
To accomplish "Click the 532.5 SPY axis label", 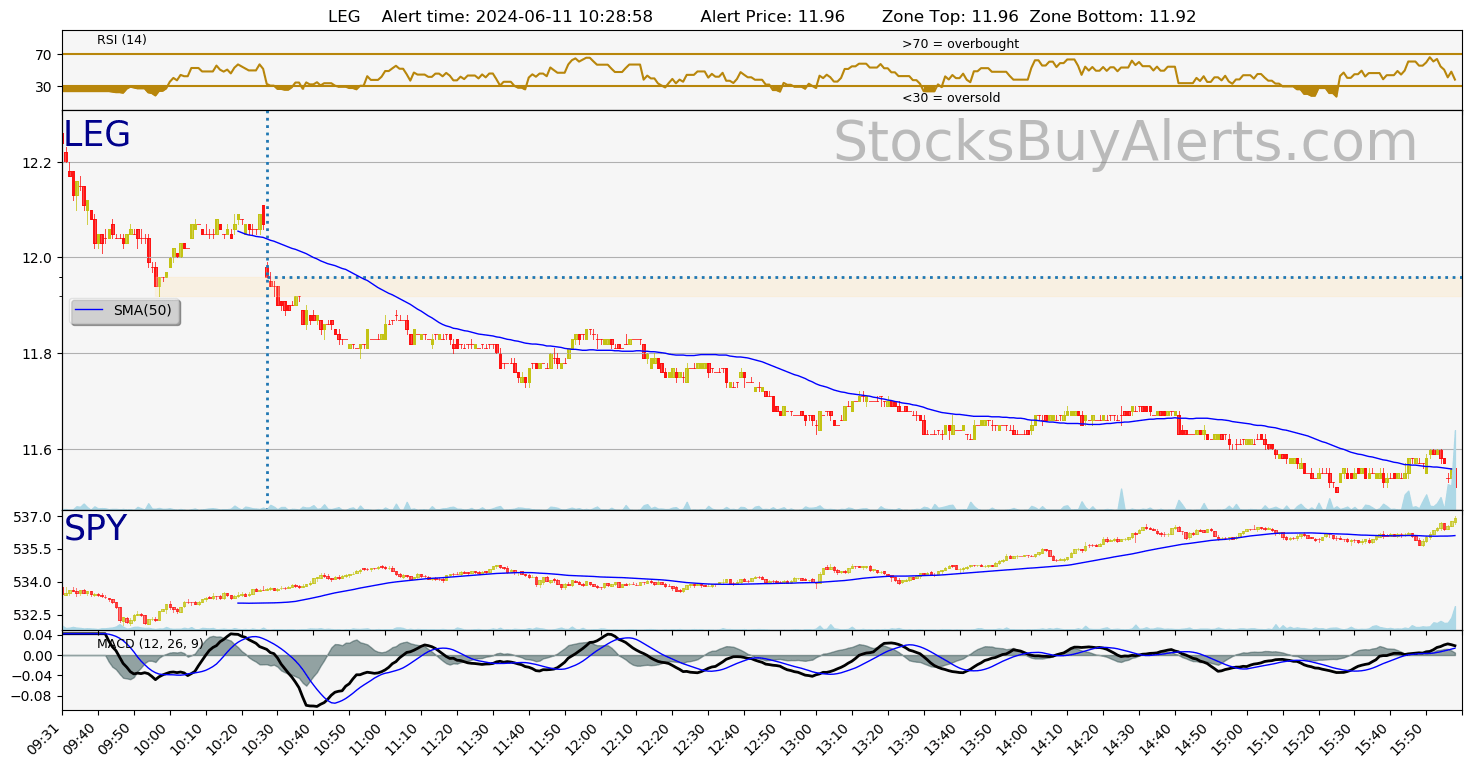I will [33, 615].
